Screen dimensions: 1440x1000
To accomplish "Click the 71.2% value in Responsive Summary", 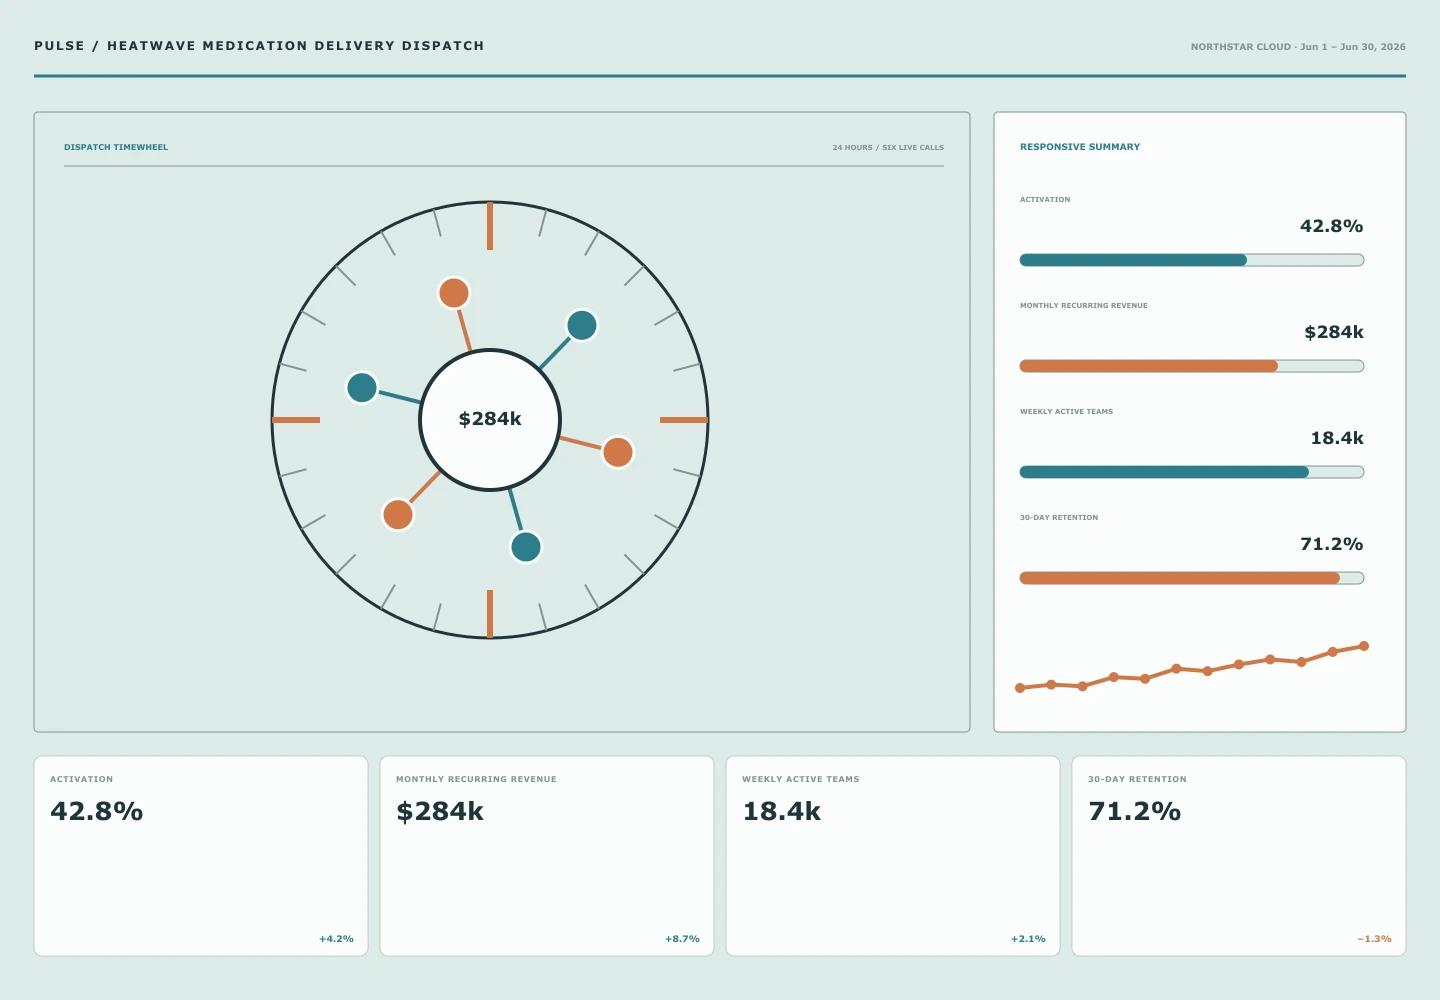I will tap(1331, 544).
